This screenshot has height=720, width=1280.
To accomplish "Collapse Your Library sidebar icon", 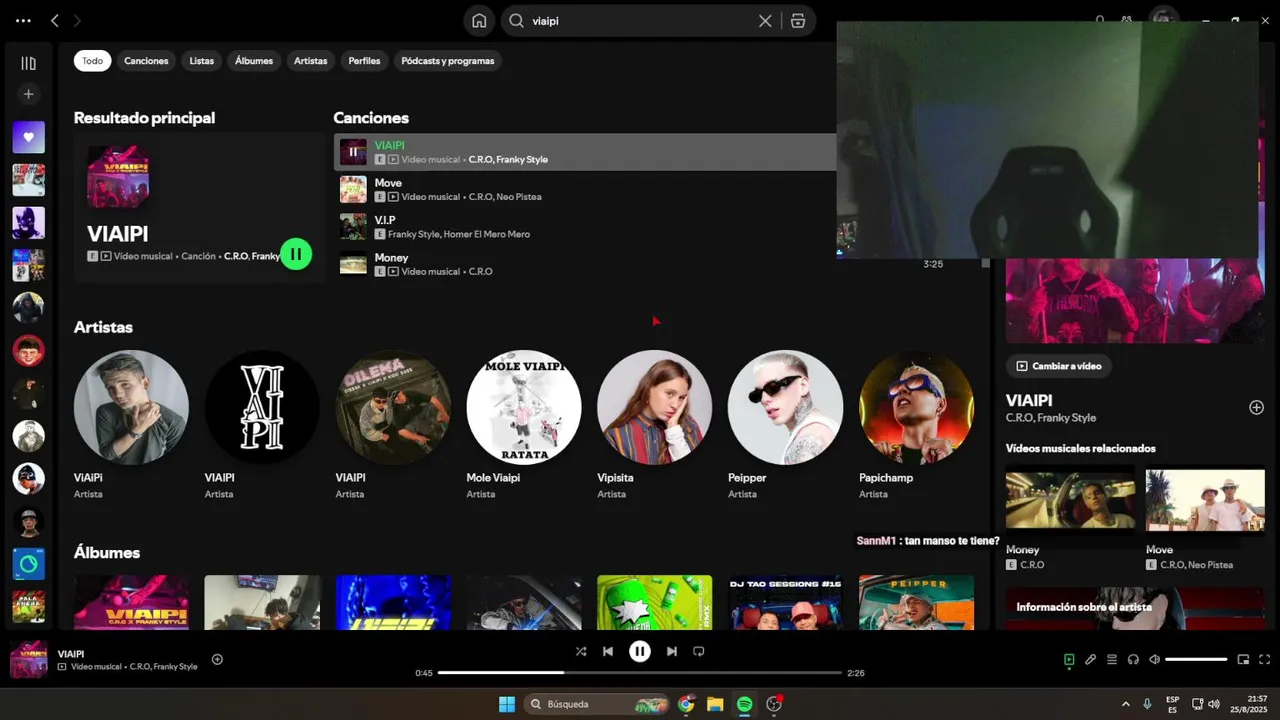I will point(28,63).
